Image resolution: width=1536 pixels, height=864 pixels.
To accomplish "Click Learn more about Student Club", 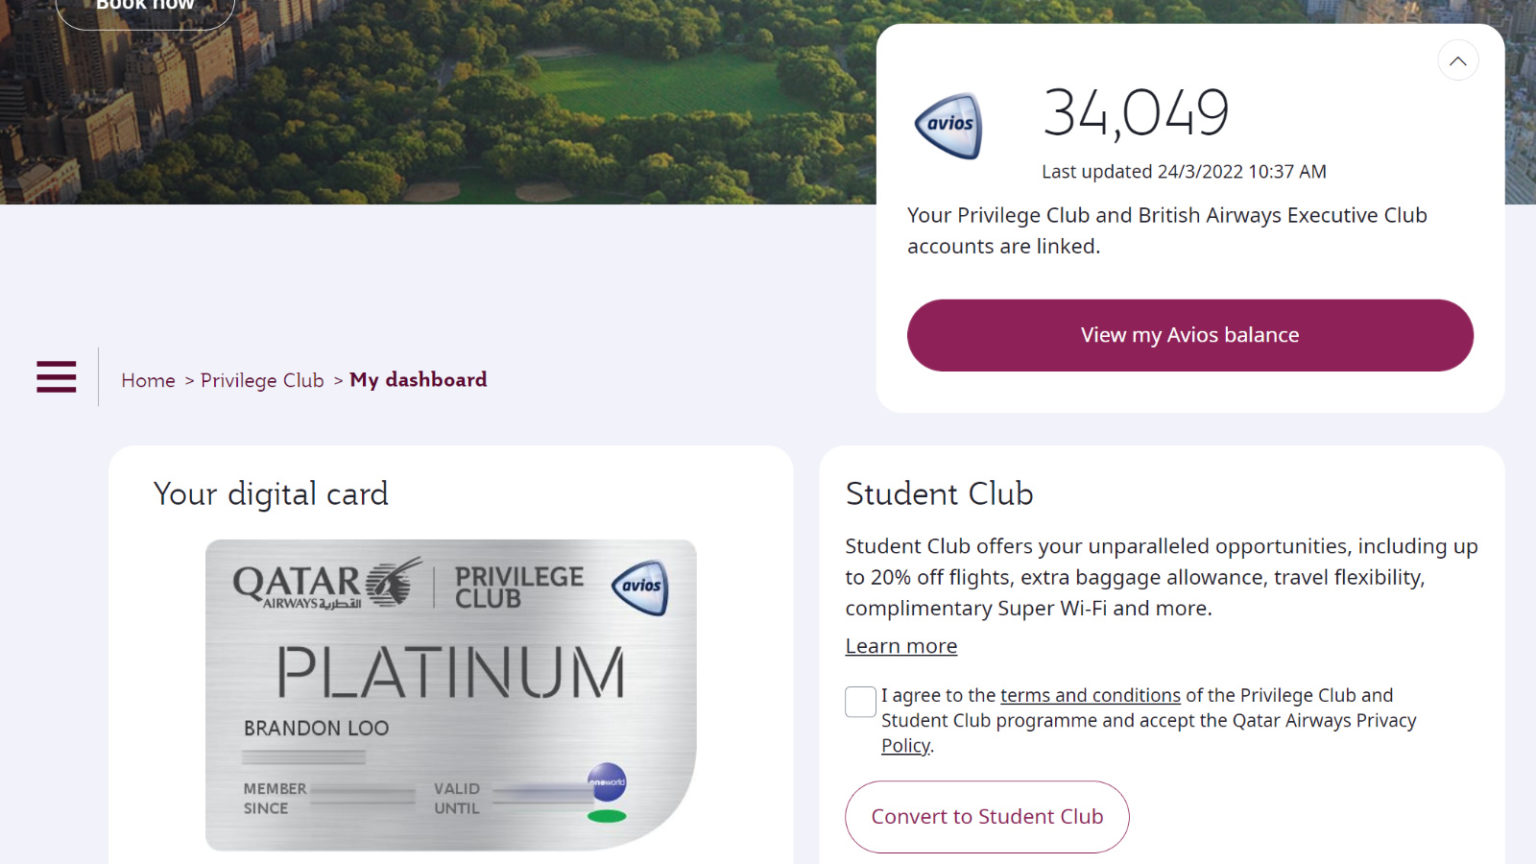I will 900,645.
